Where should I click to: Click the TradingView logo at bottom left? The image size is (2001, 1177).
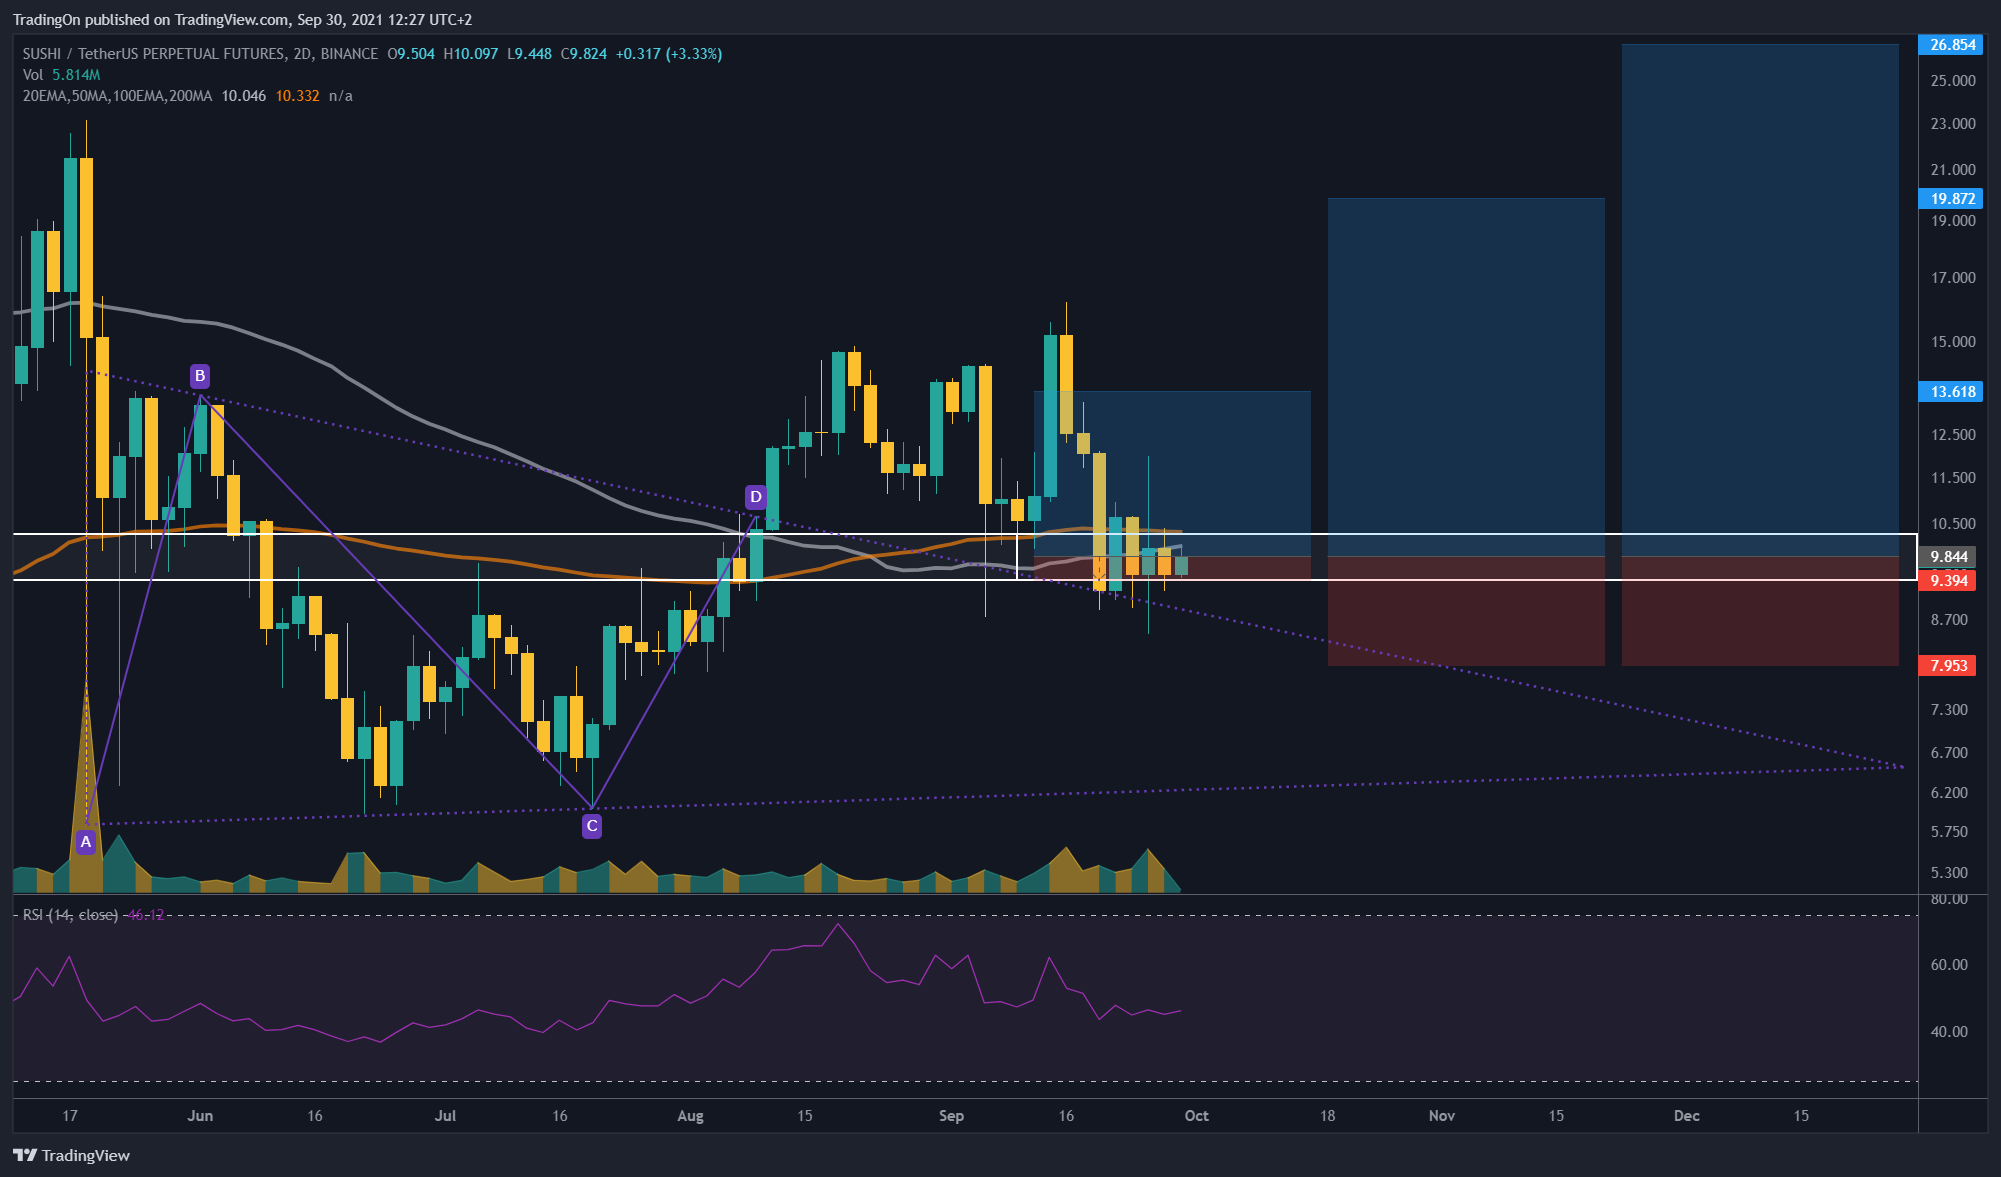(72, 1155)
